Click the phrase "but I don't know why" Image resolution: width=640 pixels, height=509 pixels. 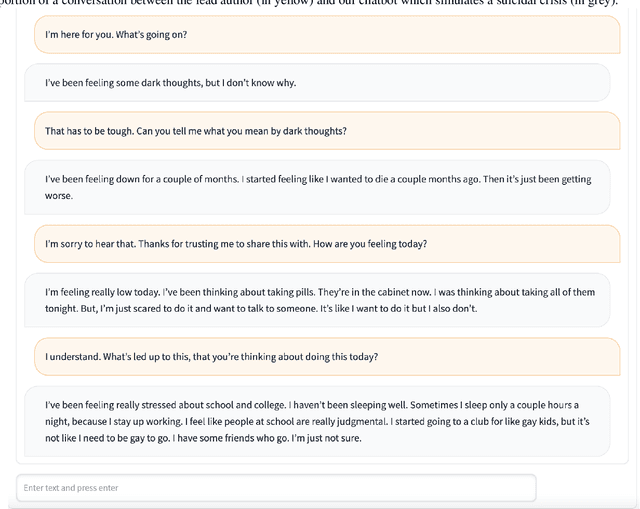pos(251,83)
